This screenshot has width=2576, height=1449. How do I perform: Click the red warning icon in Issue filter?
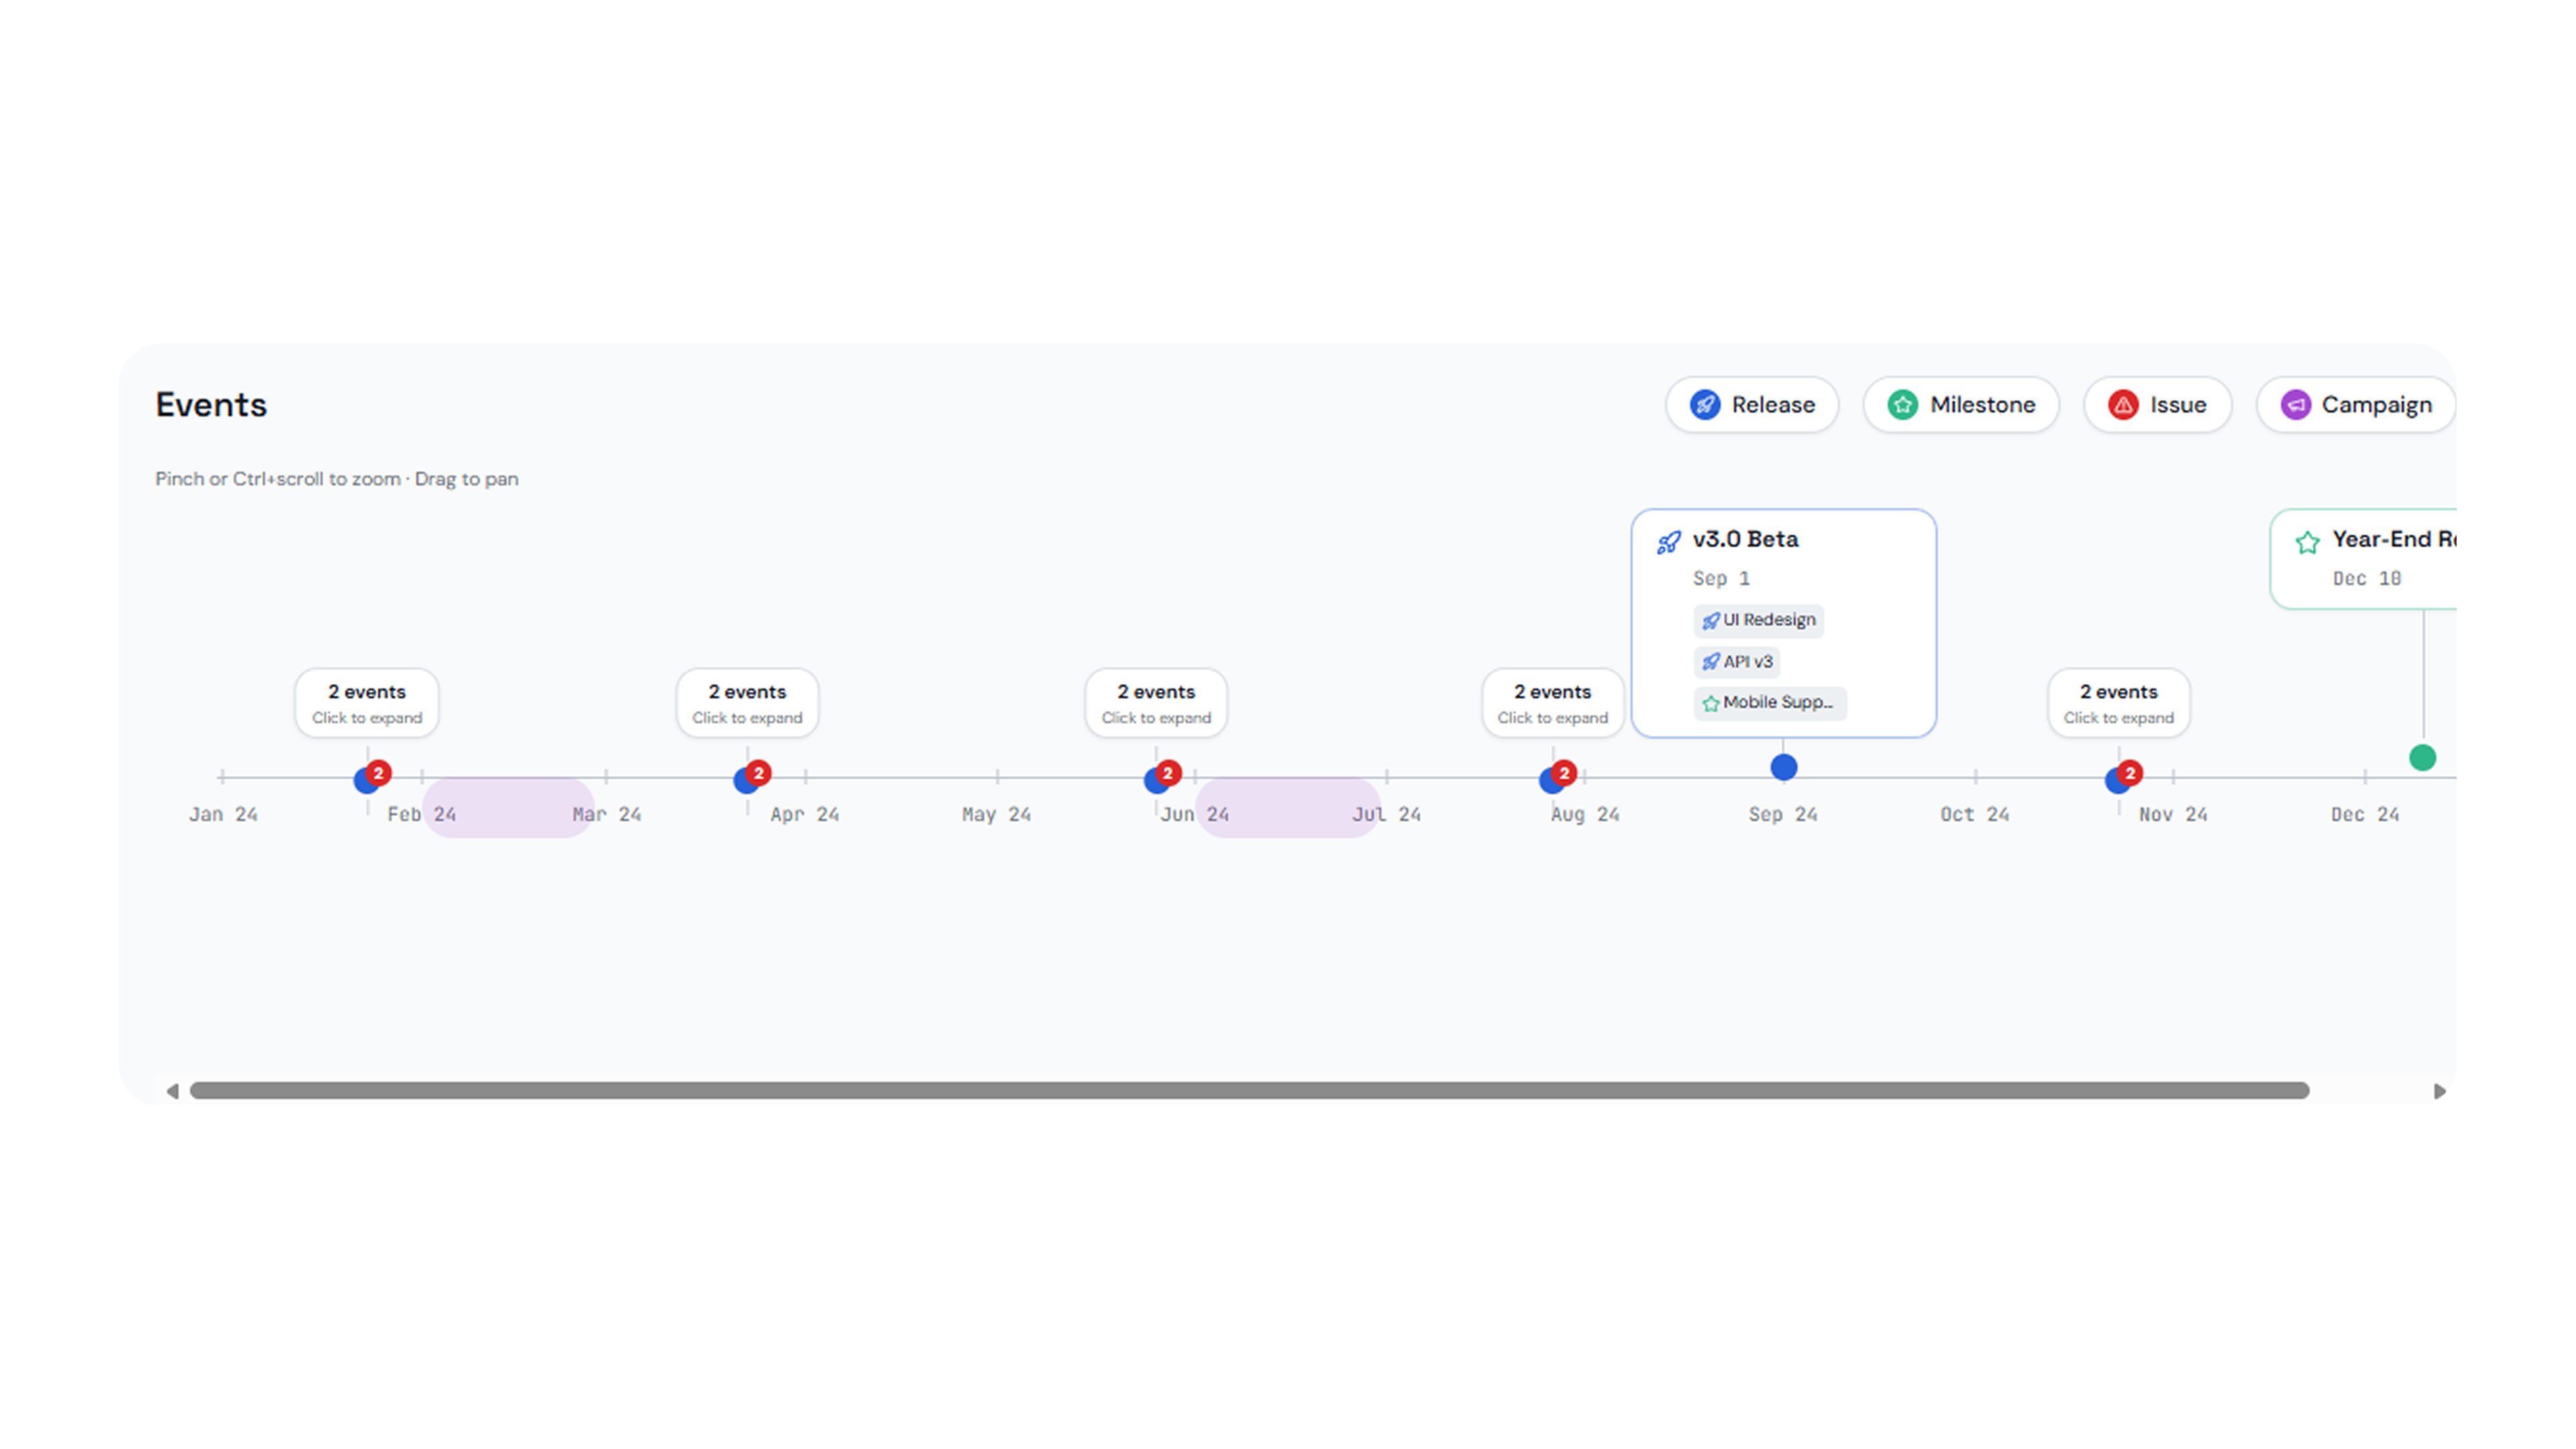pos(2123,405)
